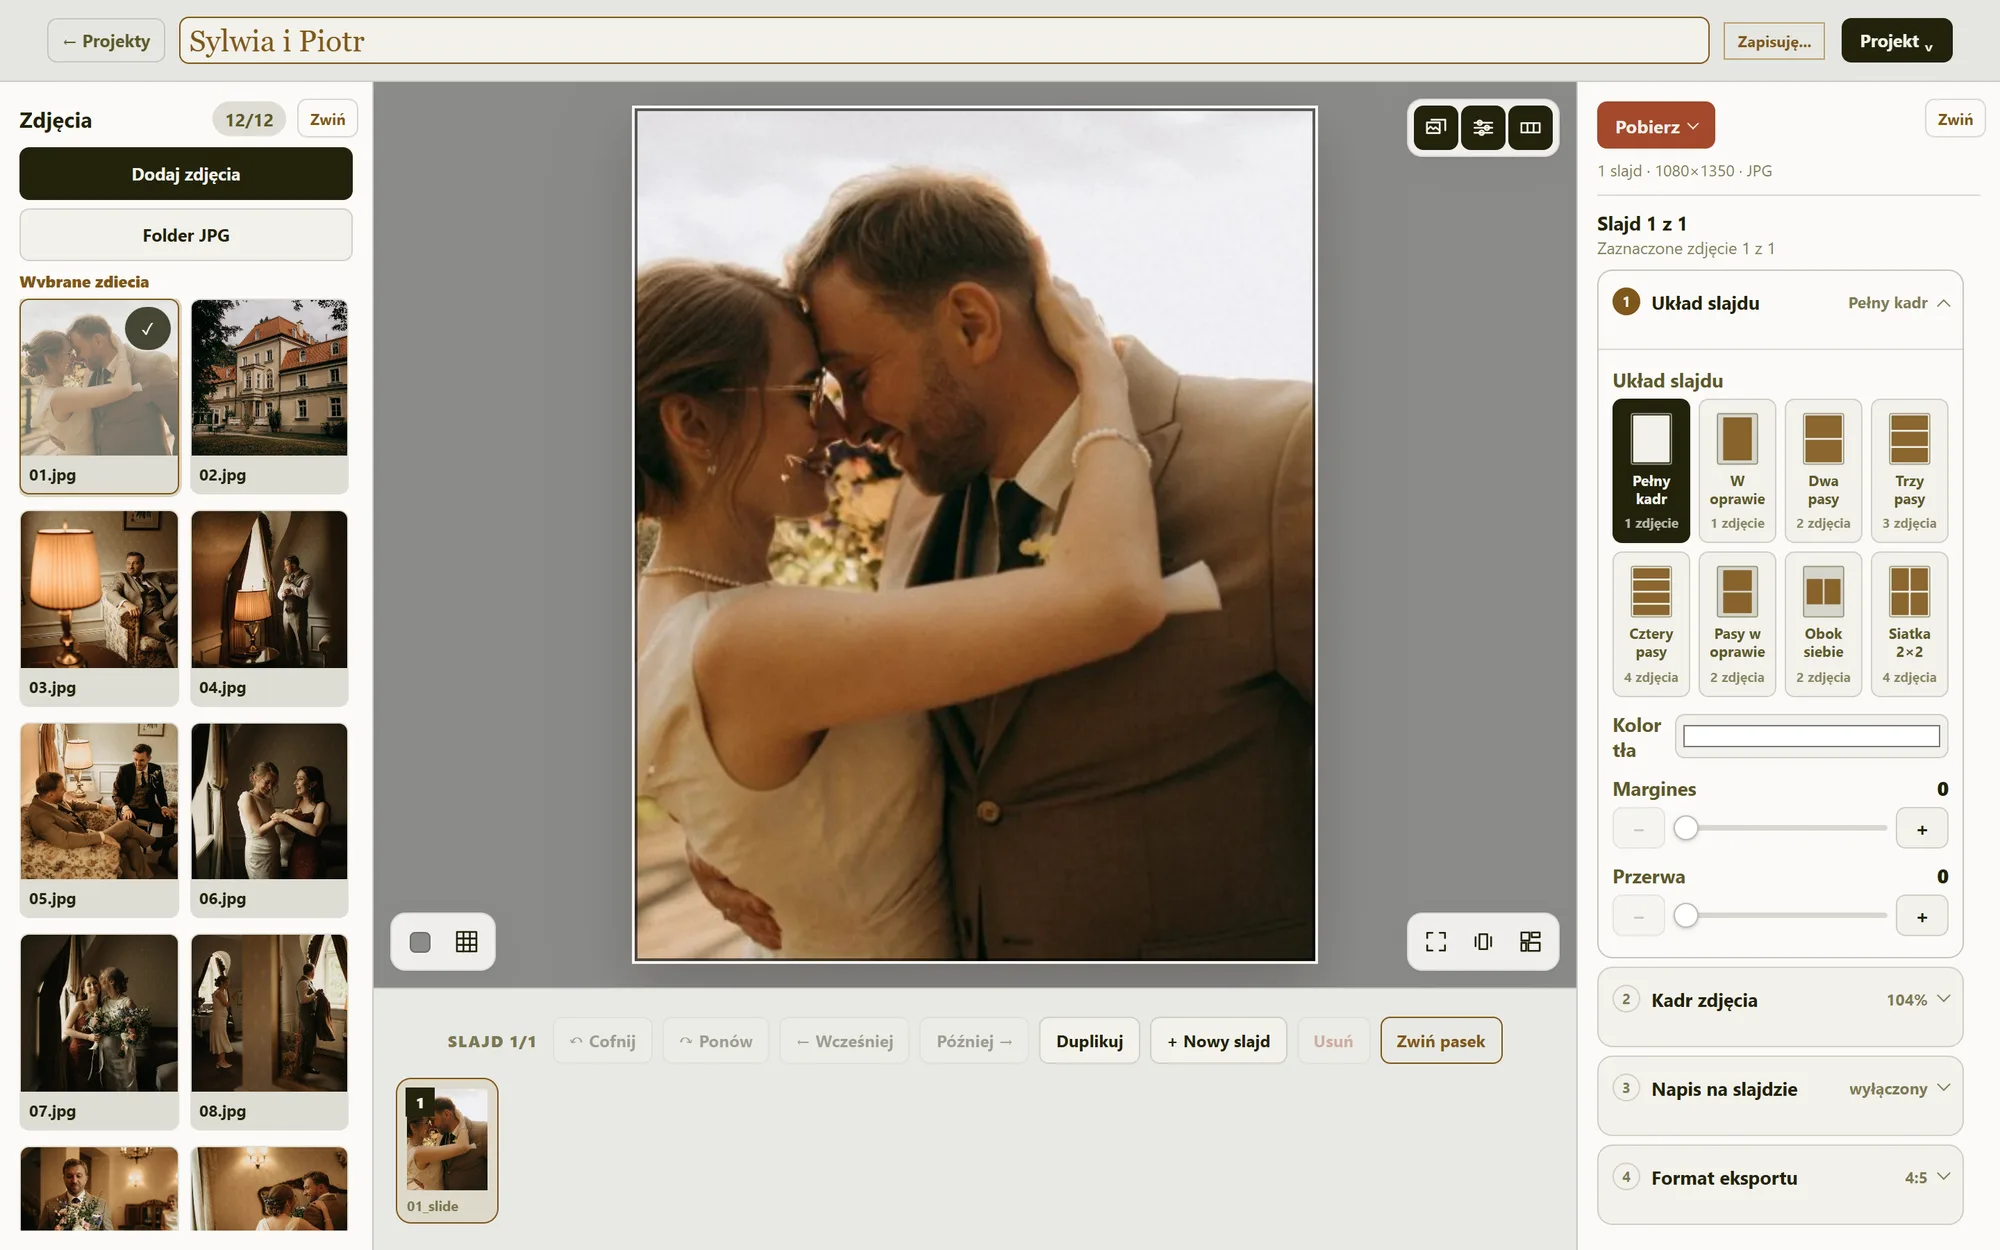Choose the Trzy pasy layout
2000x1250 pixels.
(x=1909, y=471)
